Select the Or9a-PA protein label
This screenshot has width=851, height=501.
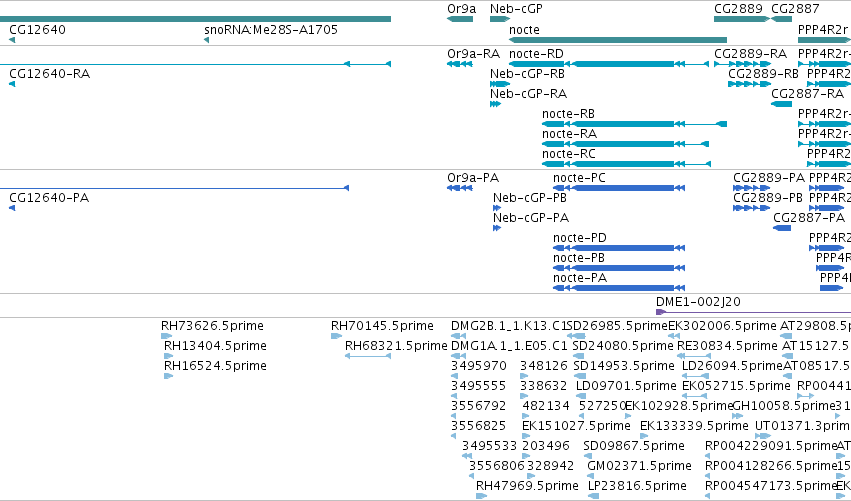coord(473,178)
